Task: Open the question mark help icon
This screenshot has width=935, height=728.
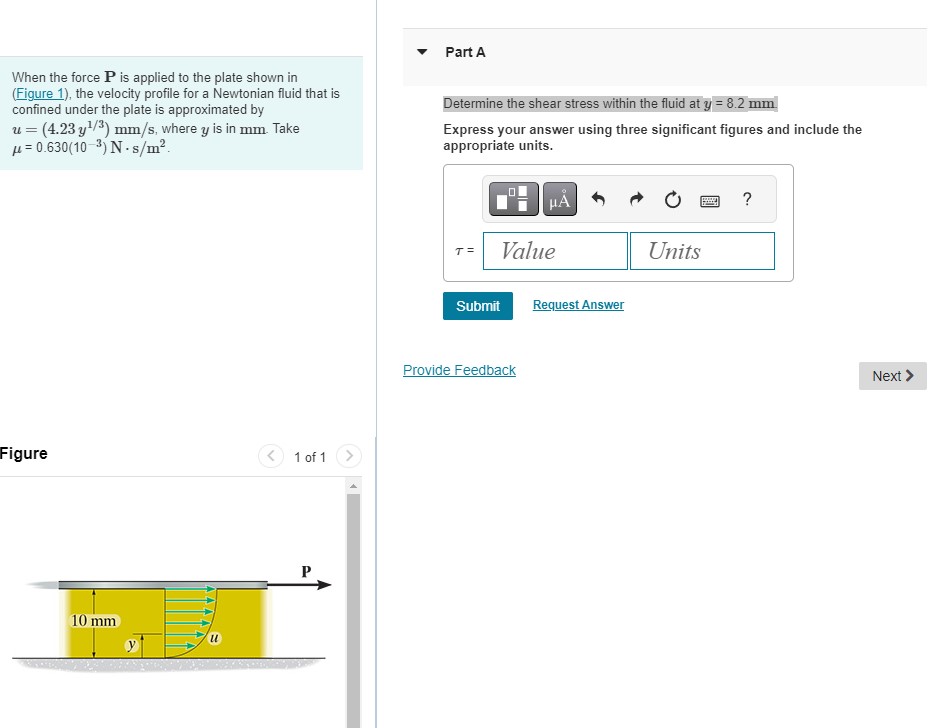Action: (x=745, y=199)
